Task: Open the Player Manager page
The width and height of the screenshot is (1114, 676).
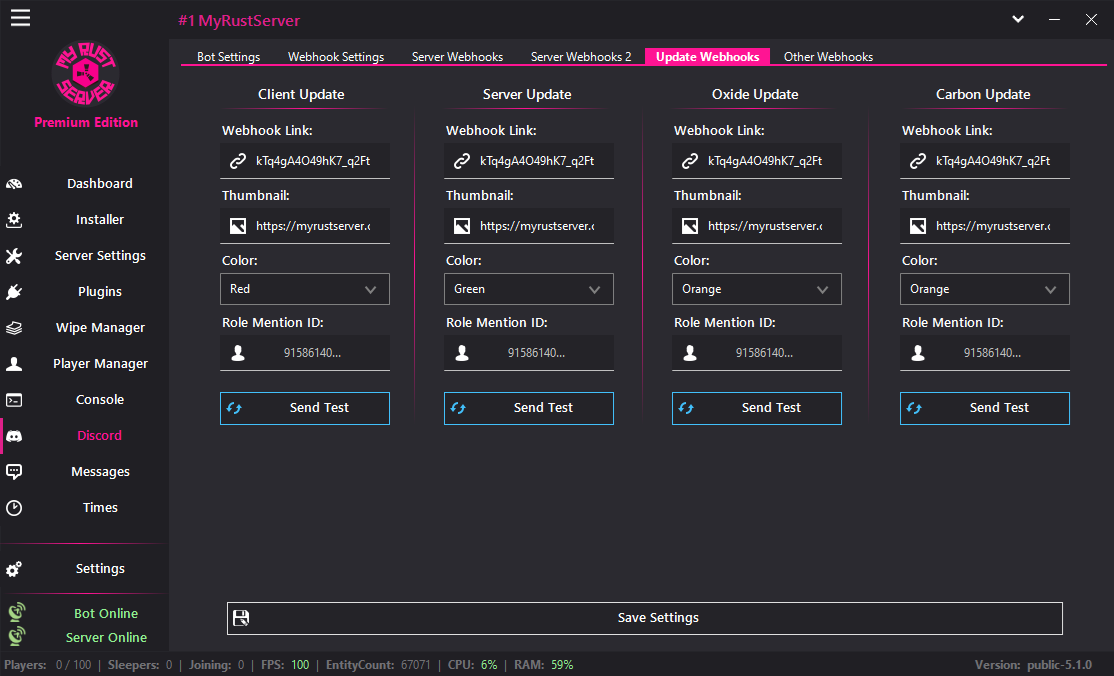Action: tap(100, 364)
